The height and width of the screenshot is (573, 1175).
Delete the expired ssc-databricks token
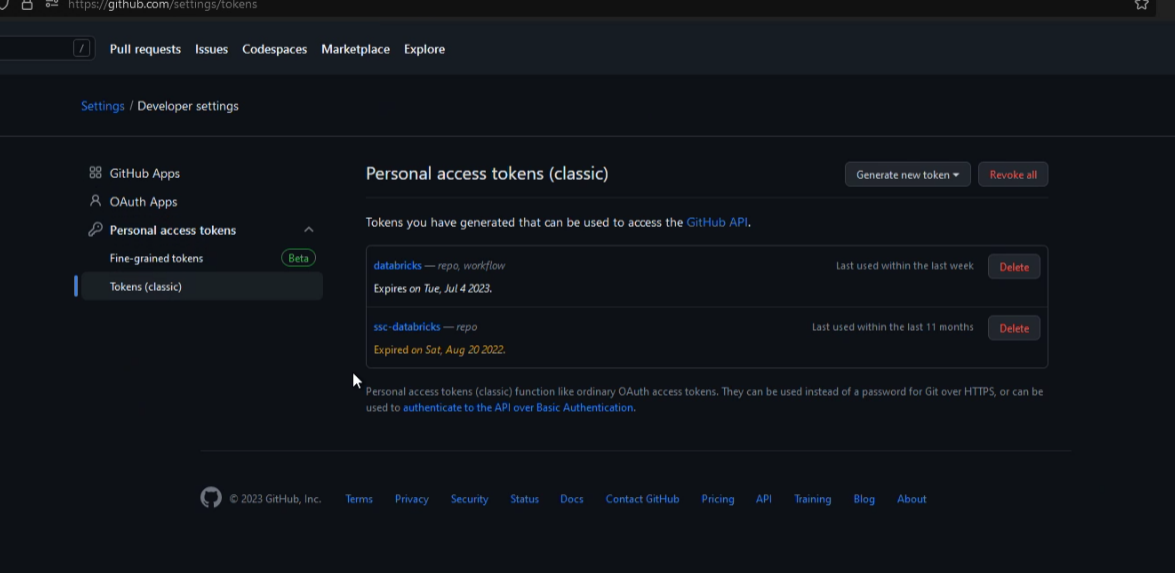(x=1013, y=328)
